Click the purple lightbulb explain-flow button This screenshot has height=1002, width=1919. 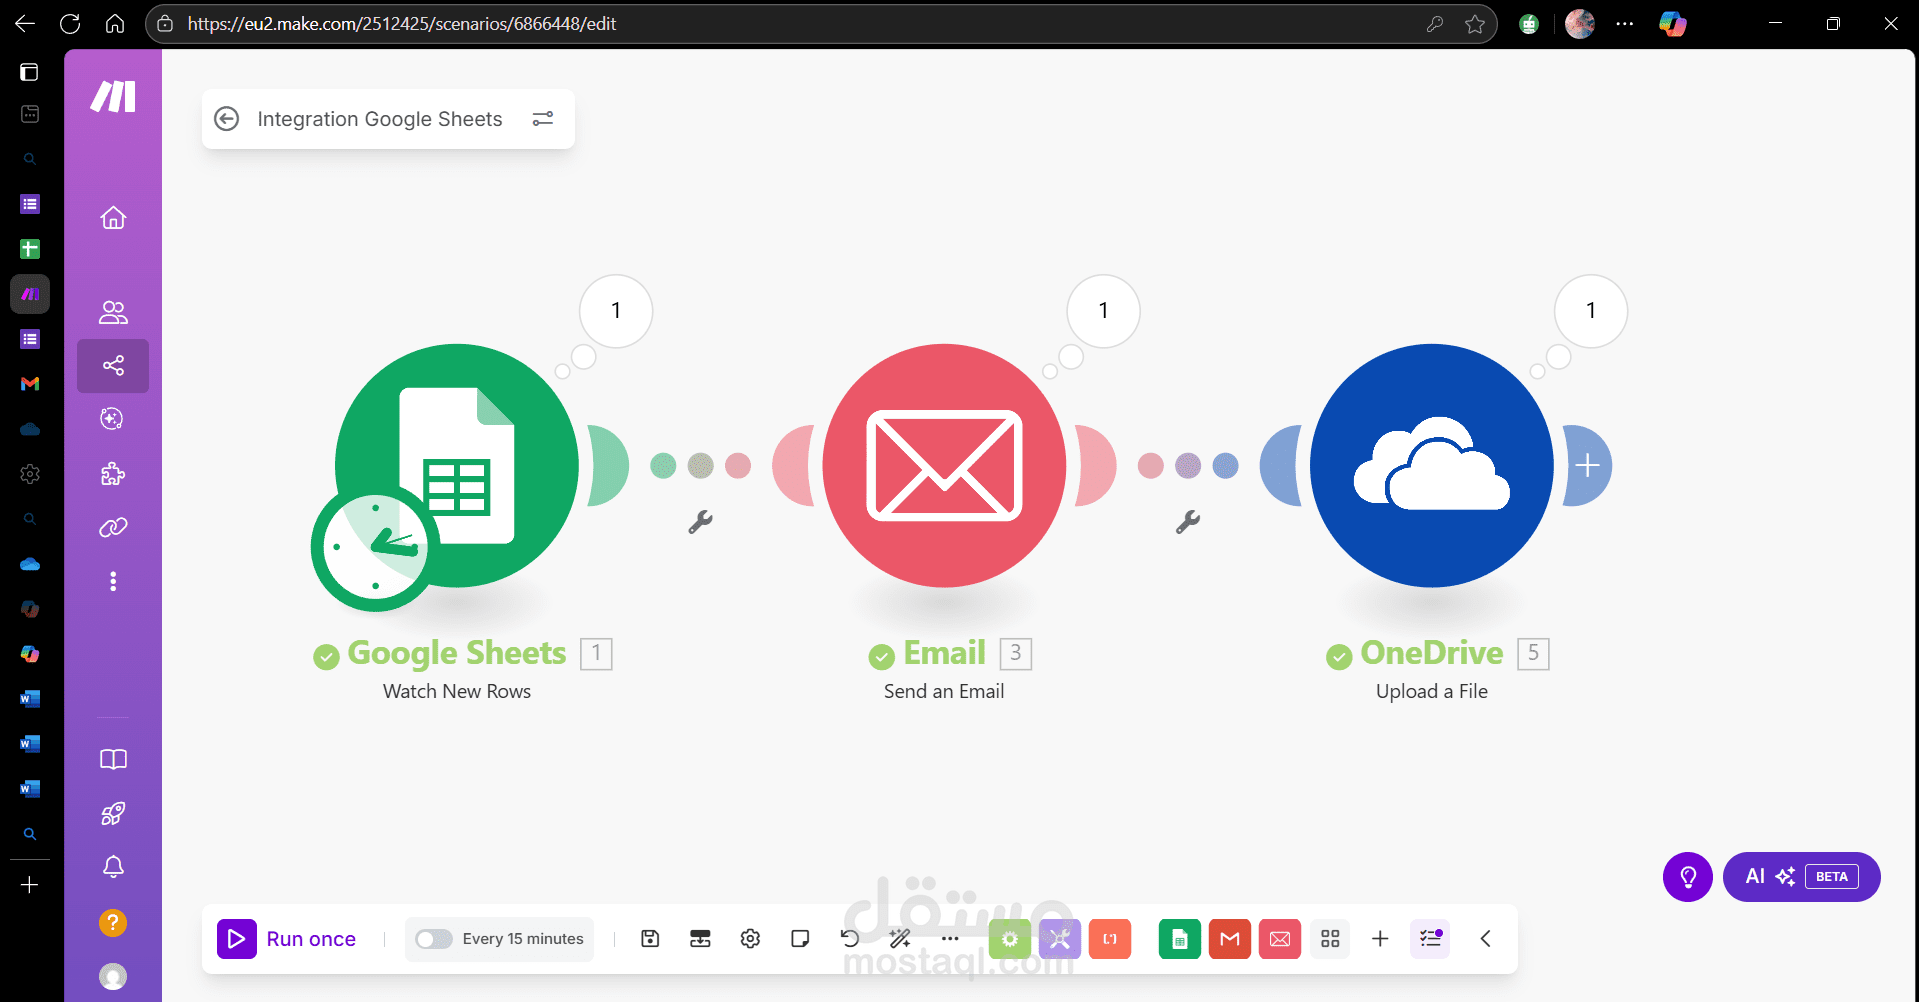(1688, 877)
